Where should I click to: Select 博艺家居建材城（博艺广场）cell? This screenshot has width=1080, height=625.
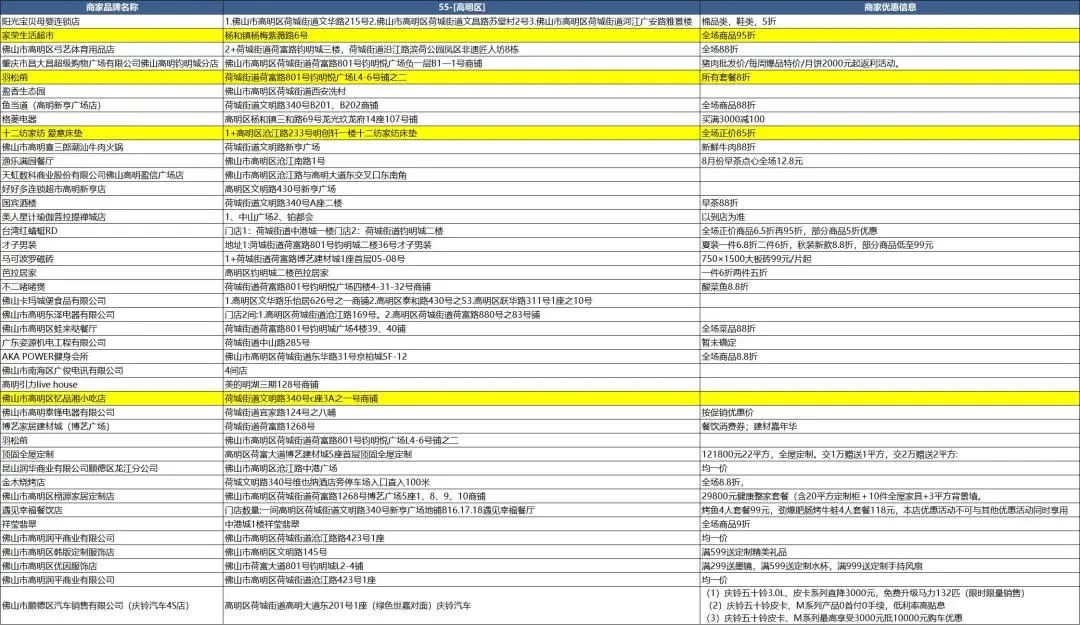pyautogui.click(x=112, y=427)
